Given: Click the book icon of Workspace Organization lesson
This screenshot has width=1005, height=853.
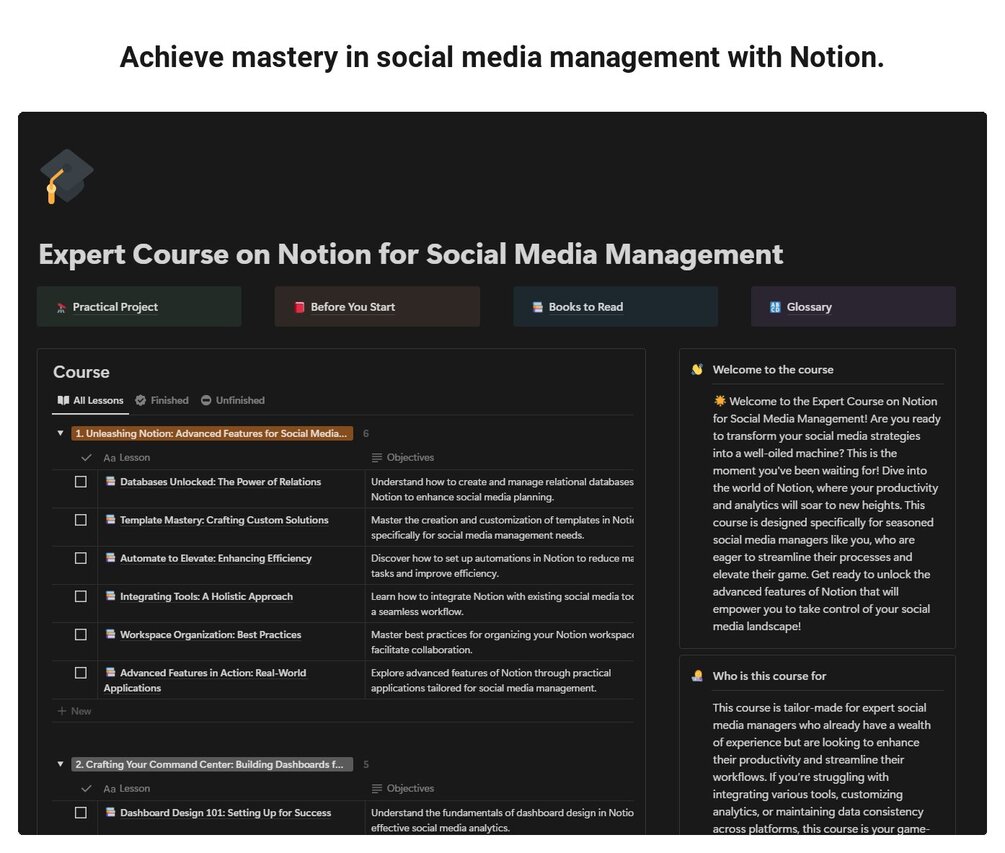Looking at the screenshot, I should point(111,634).
